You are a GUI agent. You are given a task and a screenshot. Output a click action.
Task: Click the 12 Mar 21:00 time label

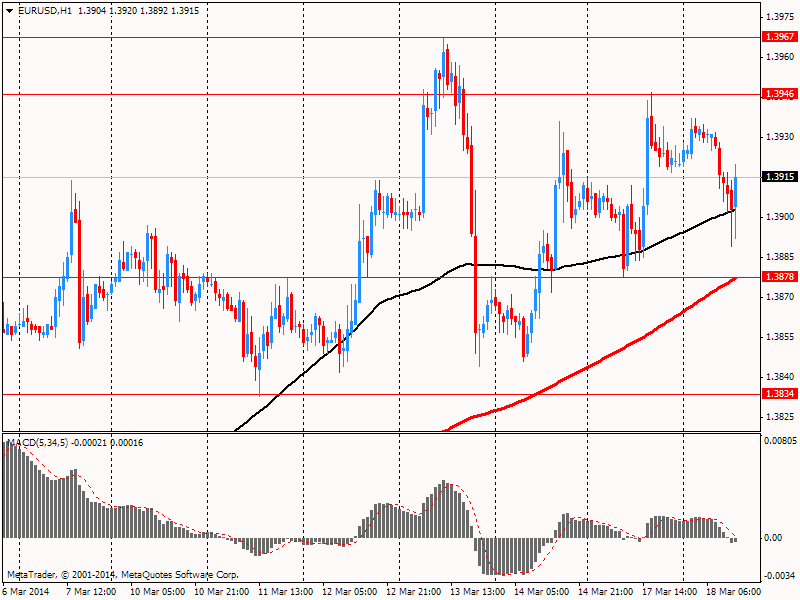point(412,591)
